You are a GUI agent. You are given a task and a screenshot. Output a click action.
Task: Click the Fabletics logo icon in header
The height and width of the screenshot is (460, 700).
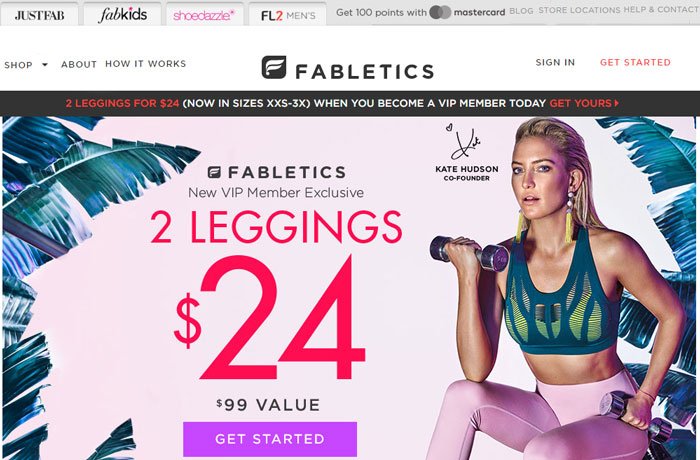(274, 67)
